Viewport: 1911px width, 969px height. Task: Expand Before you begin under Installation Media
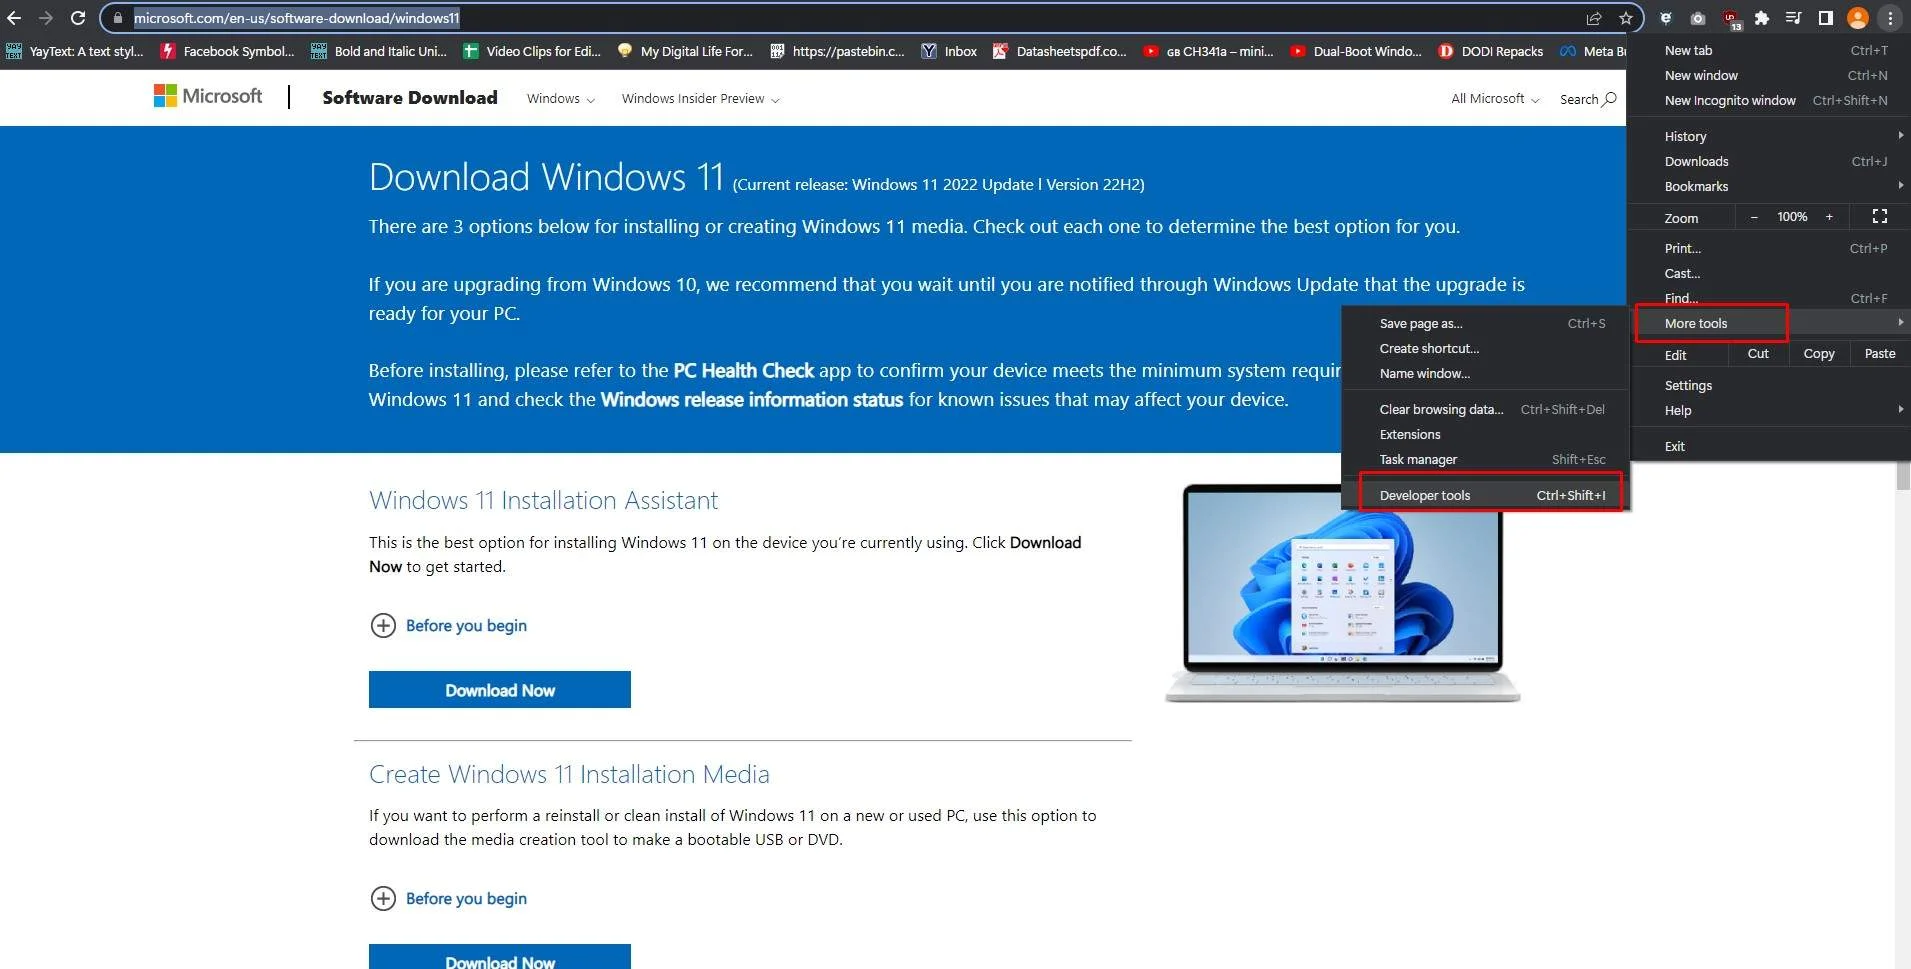click(x=448, y=898)
